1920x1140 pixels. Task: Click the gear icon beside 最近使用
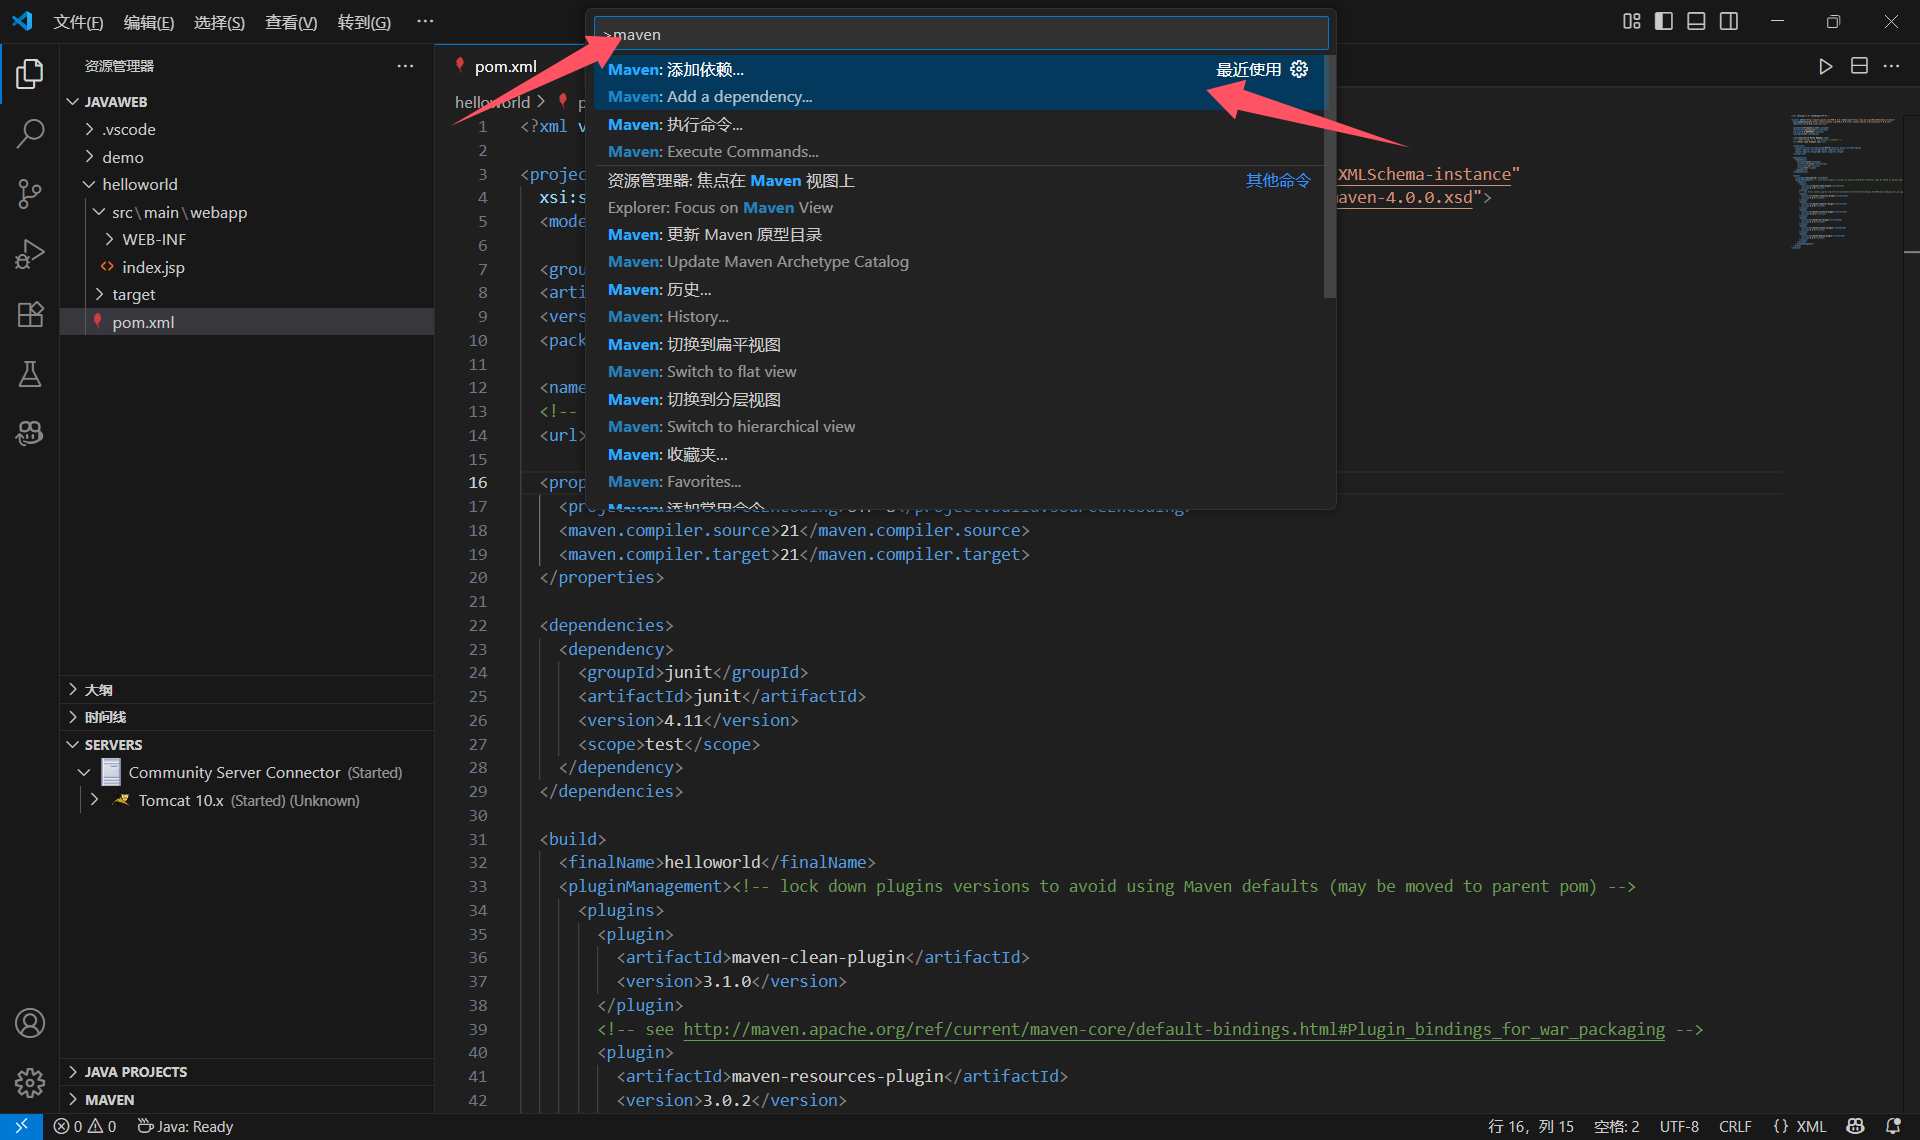coord(1299,69)
